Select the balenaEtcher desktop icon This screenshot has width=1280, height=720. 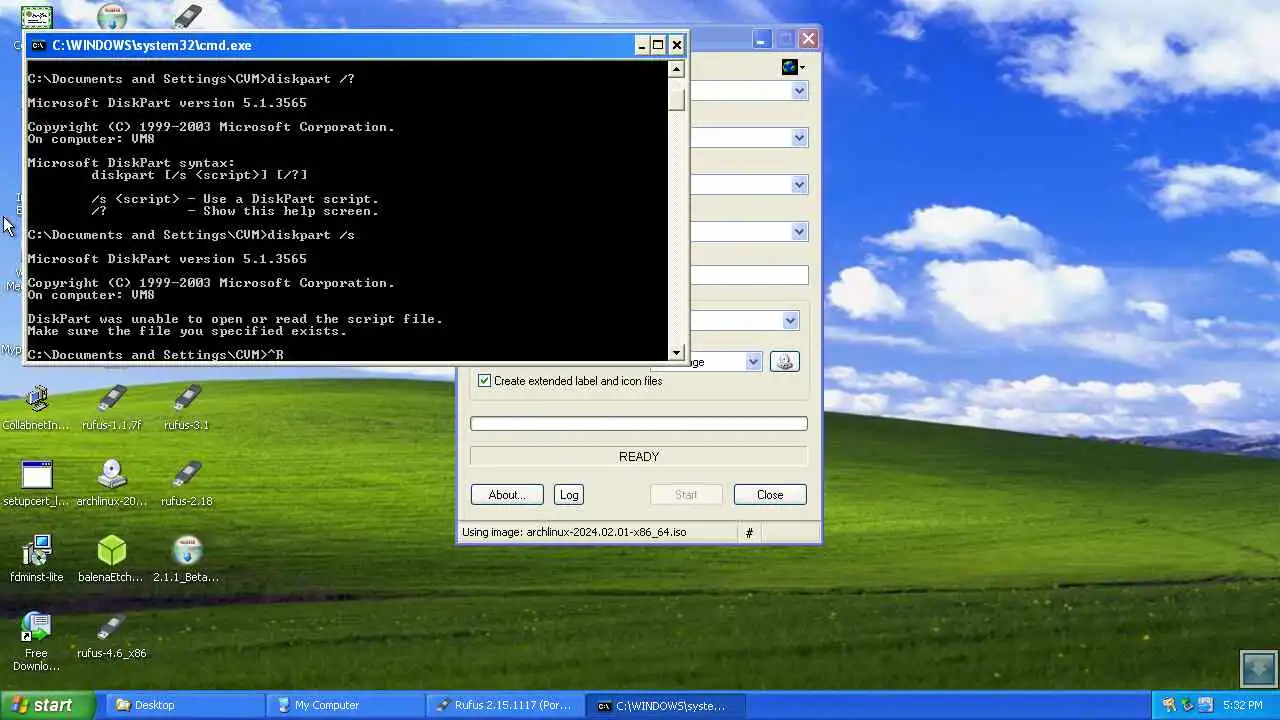point(112,551)
